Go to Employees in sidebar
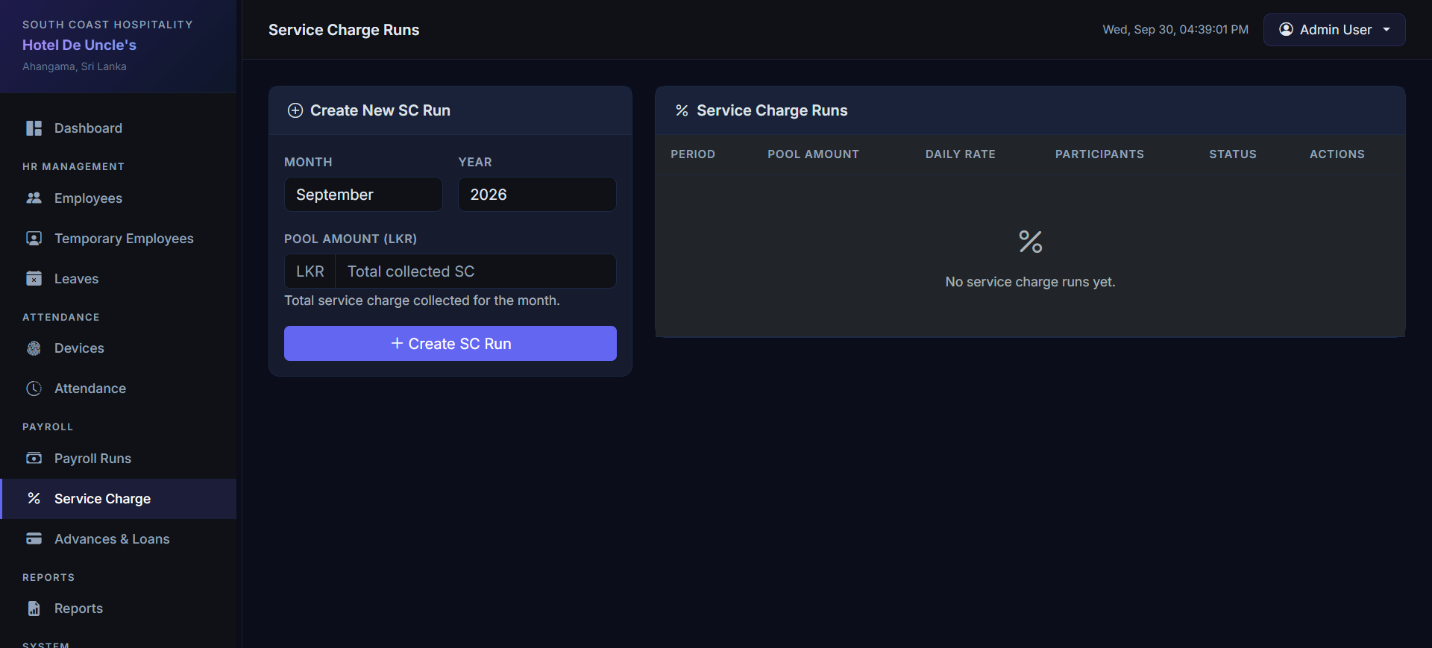Viewport: 1432px width, 648px height. click(x=119, y=198)
